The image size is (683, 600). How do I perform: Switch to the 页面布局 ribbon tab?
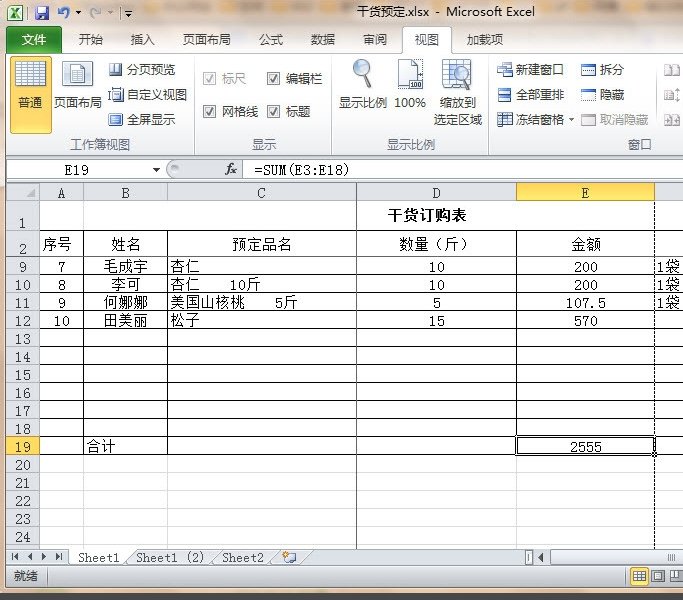pyautogui.click(x=206, y=40)
